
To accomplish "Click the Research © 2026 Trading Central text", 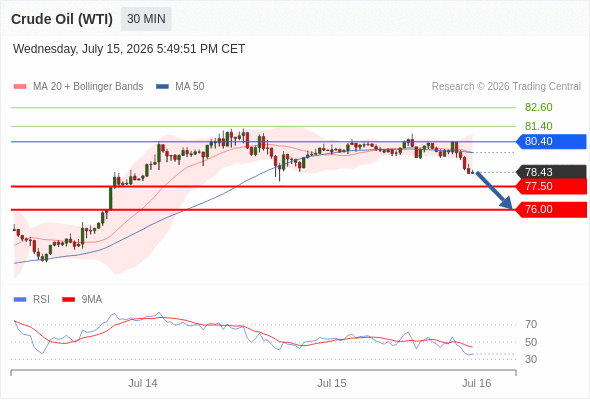I will point(506,87).
